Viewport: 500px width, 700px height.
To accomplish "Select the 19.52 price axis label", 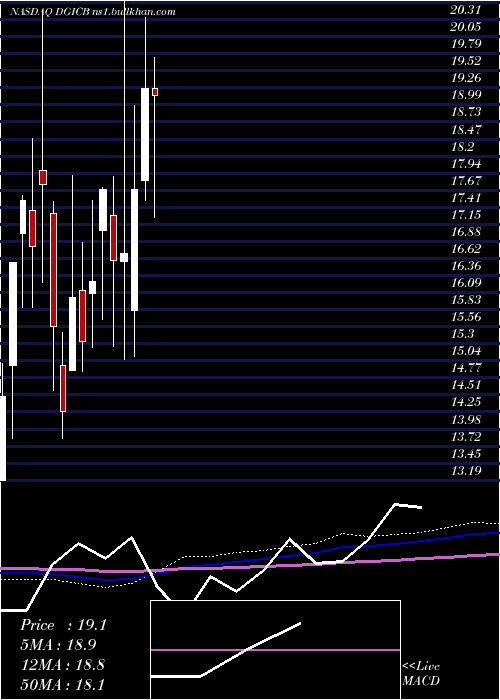I will click(x=466, y=60).
